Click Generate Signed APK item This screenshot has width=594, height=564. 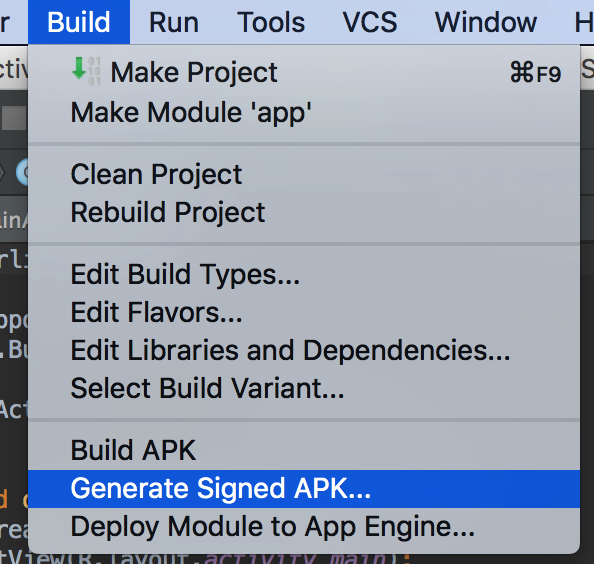(304, 489)
